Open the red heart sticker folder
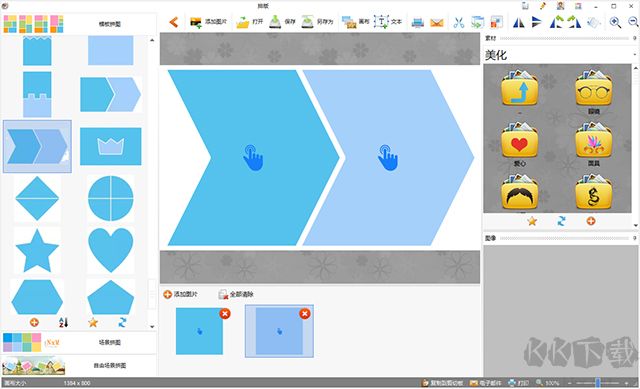This screenshot has width=640, height=389. pyautogui.click(x=519, y=141)
